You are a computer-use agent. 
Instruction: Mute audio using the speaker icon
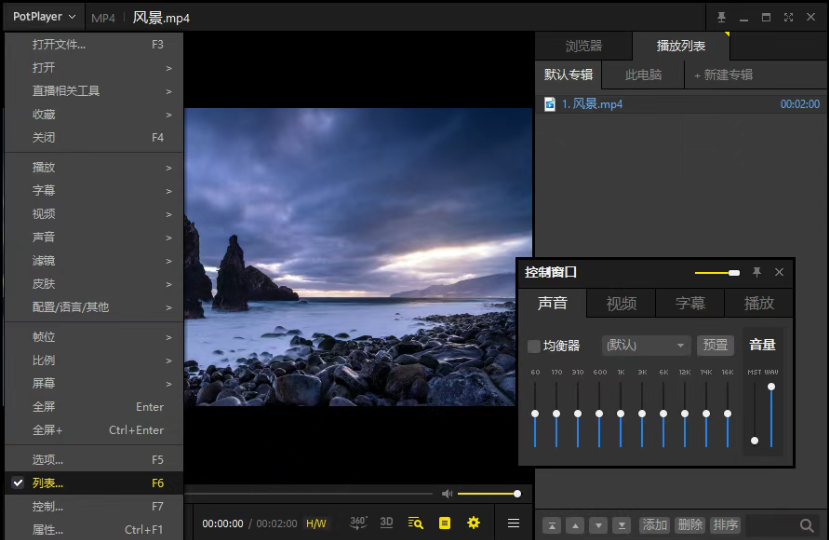click(447, 494)
